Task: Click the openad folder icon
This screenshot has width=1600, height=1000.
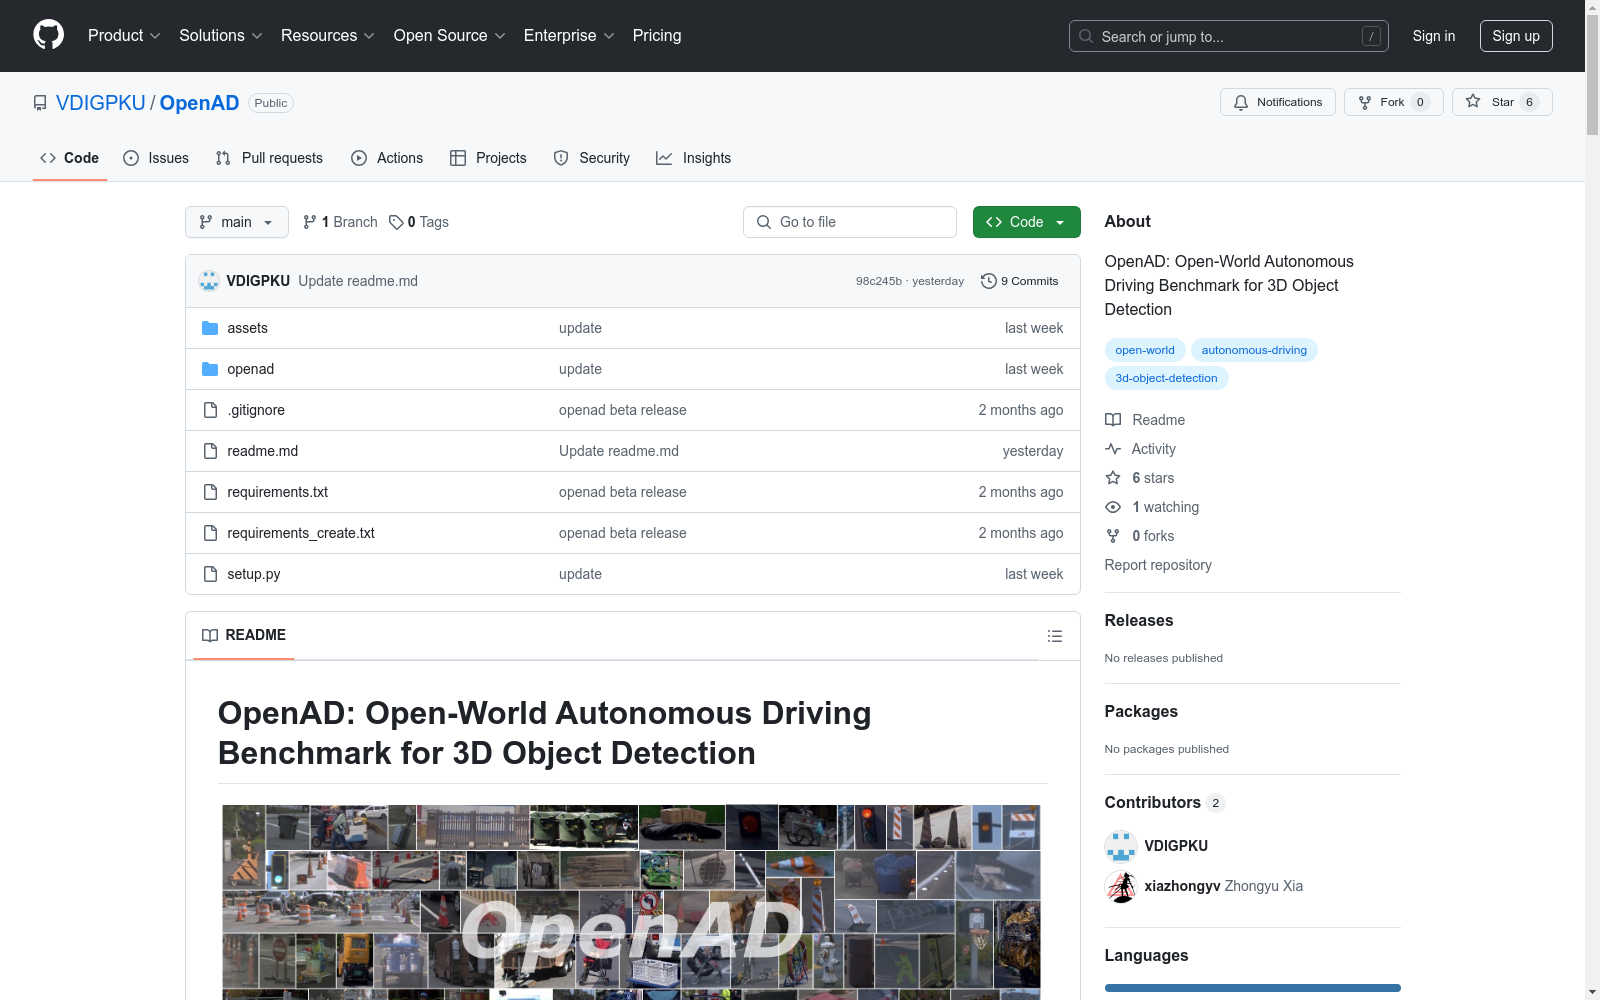Action: (210, 369)
